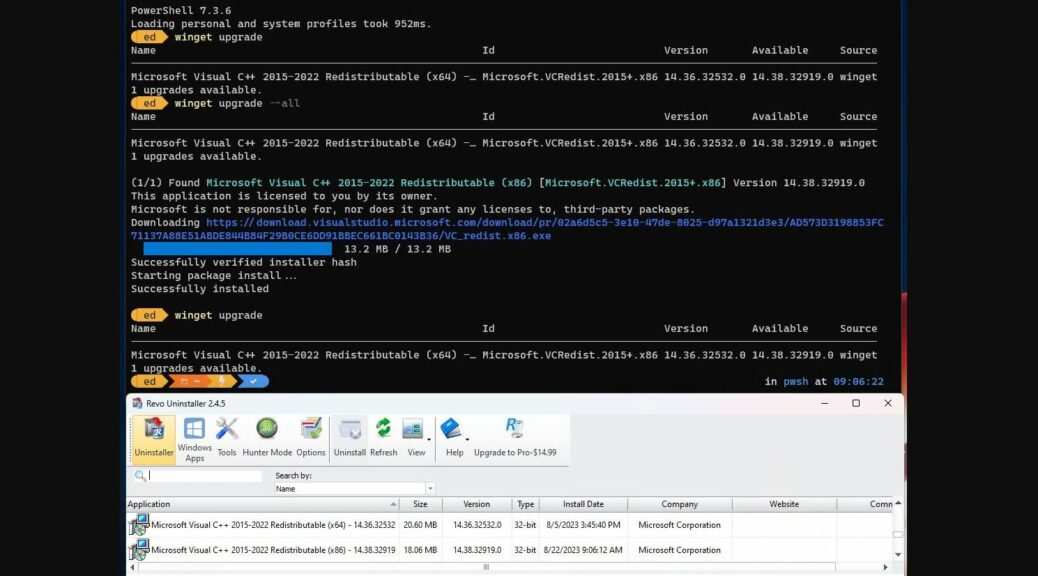Click the lightning bolt prompt segment

[x=222, y=381]
